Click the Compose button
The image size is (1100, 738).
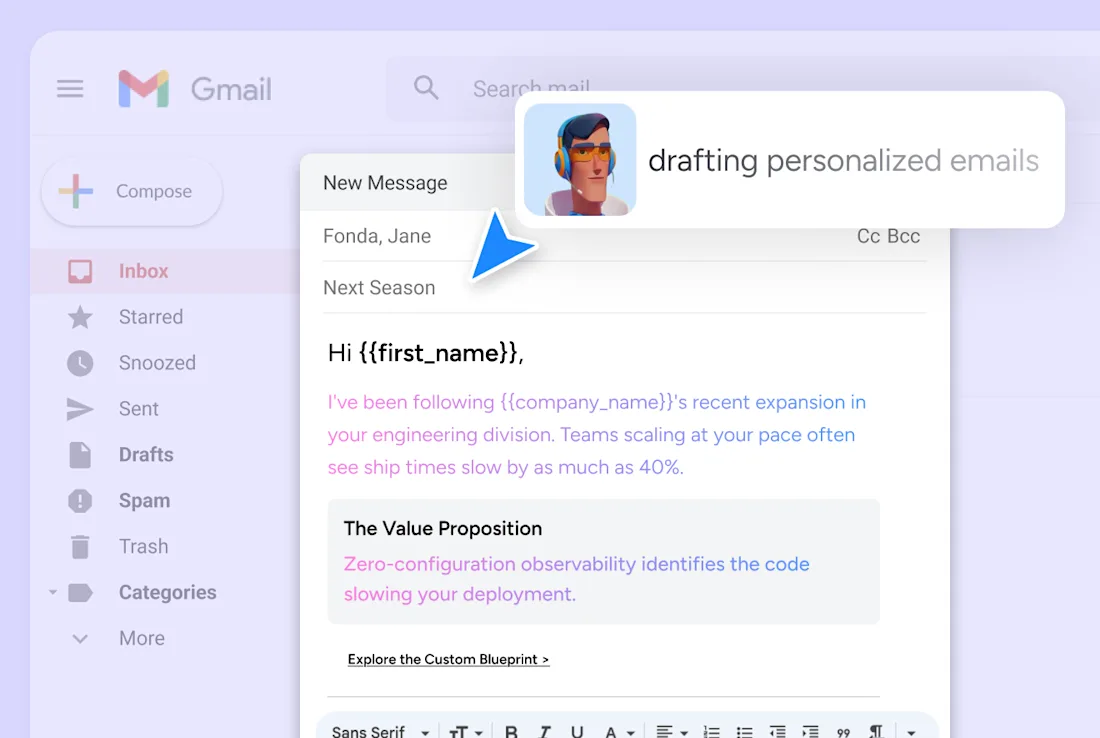click(x=132, y=191)
